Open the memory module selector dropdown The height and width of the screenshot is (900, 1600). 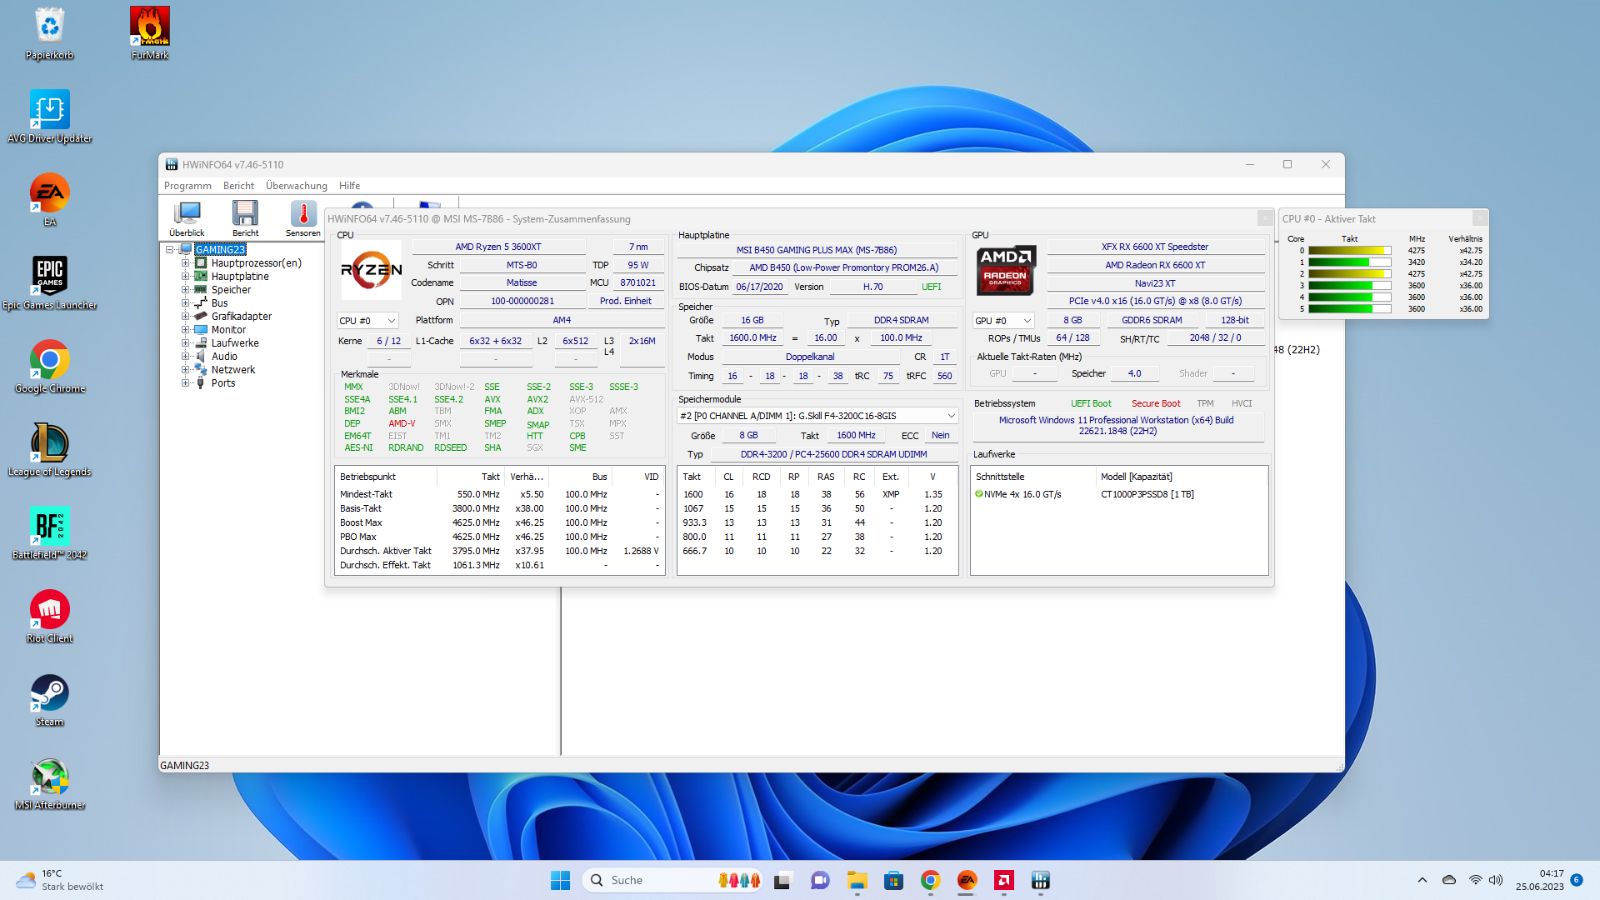(818, 416)
